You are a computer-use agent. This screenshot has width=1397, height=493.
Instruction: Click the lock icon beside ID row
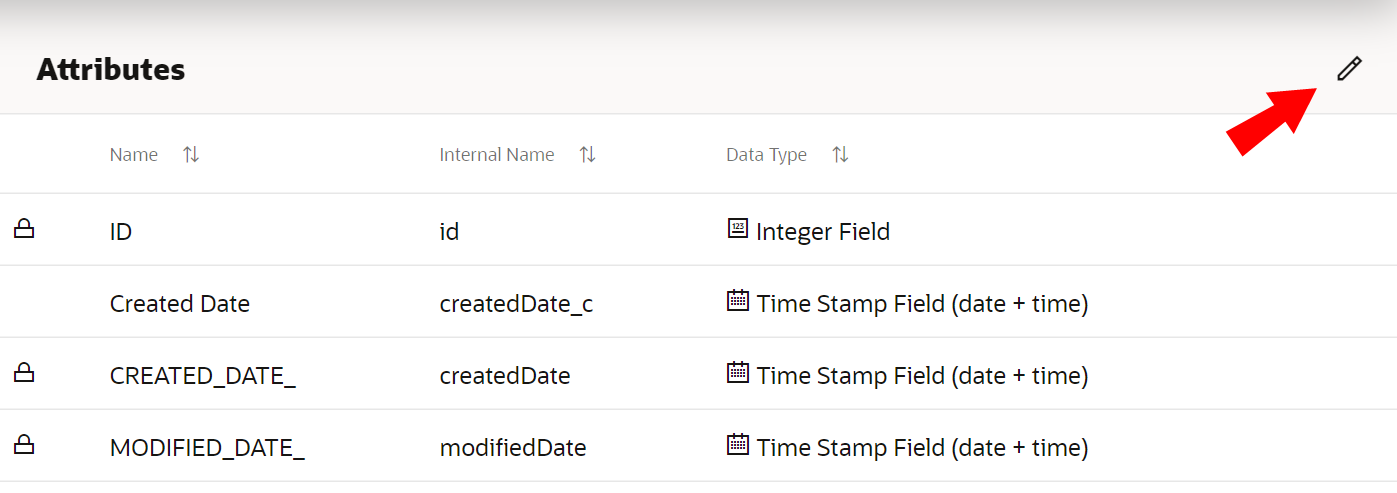pyautogui.click(x=24, y=230)
